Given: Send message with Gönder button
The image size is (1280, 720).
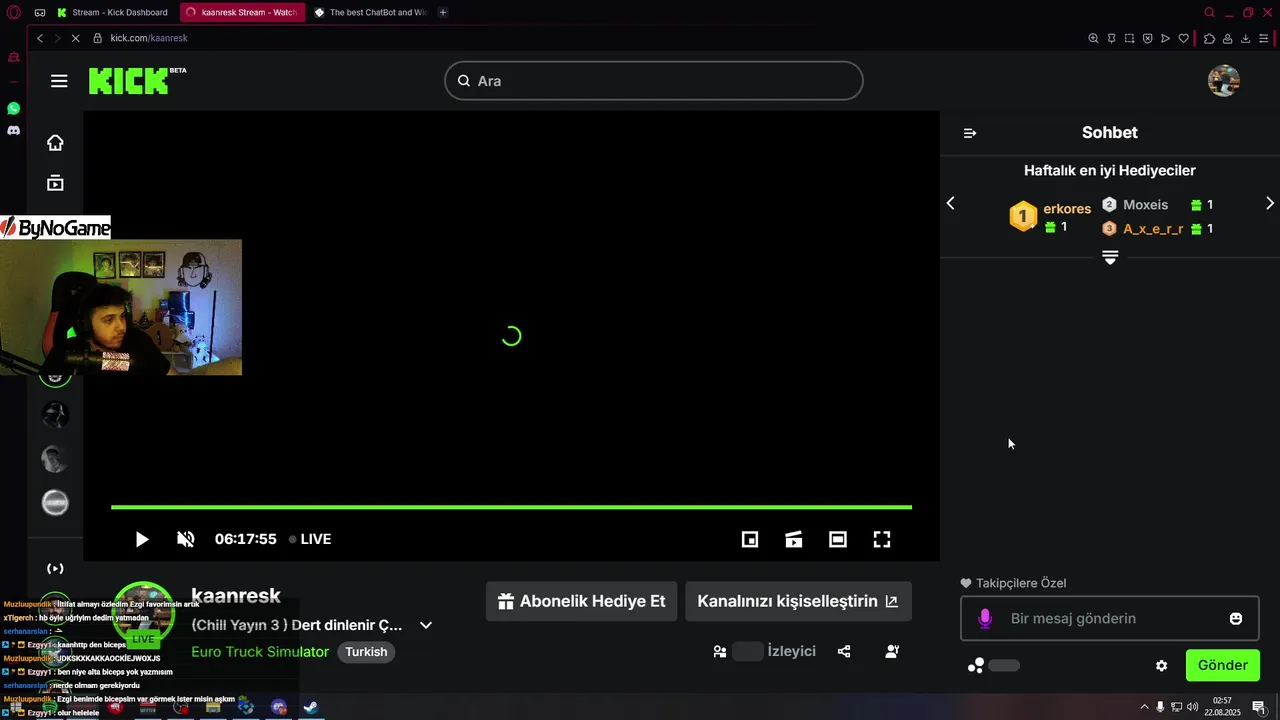Looking at the screenshot, I should (x=1222, y=665).
